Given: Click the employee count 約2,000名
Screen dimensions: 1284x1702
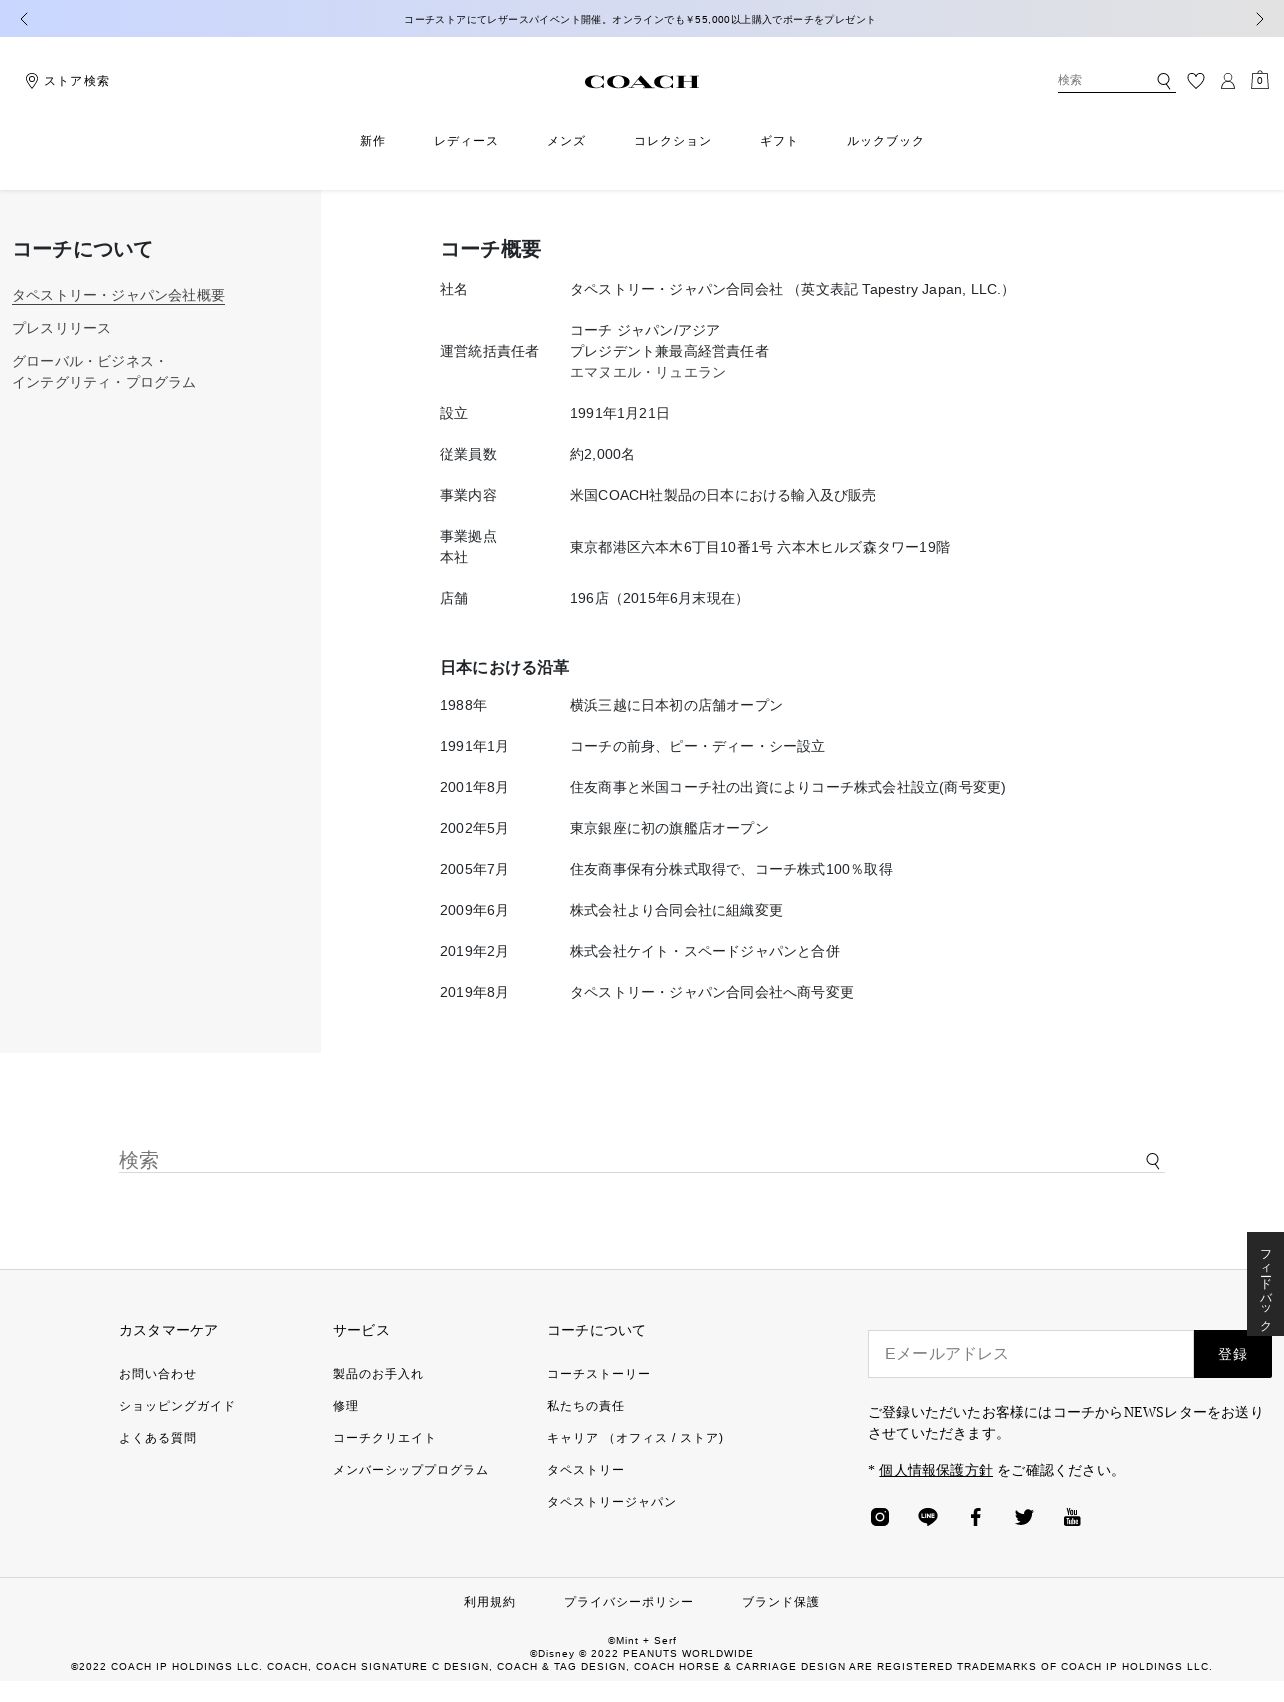Looking at the screenshot, I should (x=603, y=454).
